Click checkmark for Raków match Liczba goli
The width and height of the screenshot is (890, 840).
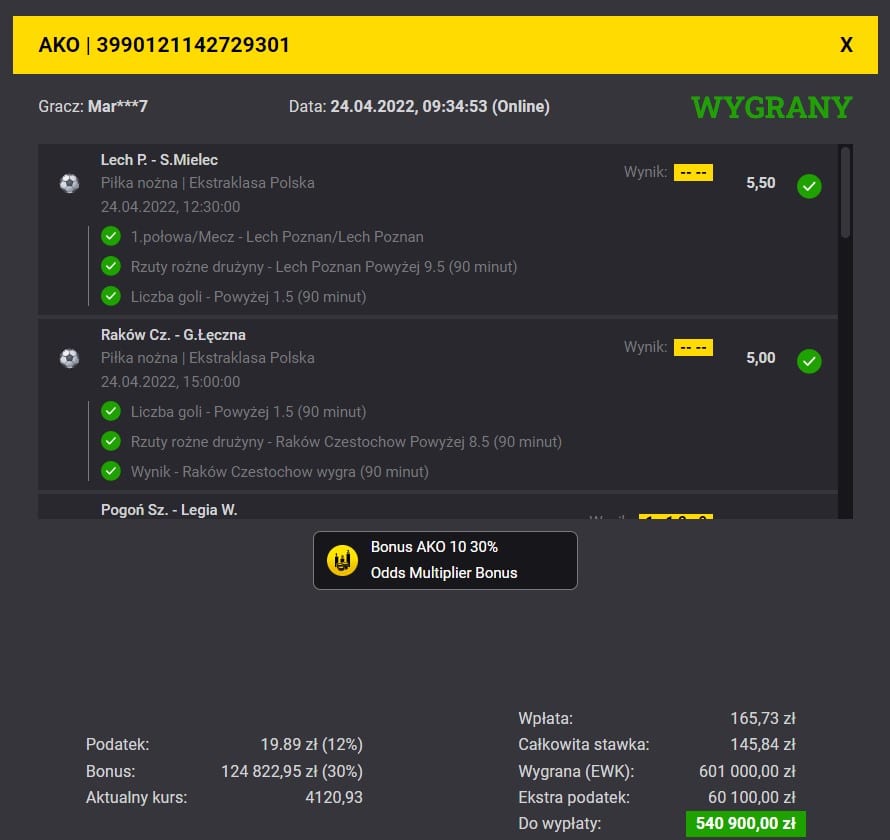pyautogui.click(x=111, y=412)
